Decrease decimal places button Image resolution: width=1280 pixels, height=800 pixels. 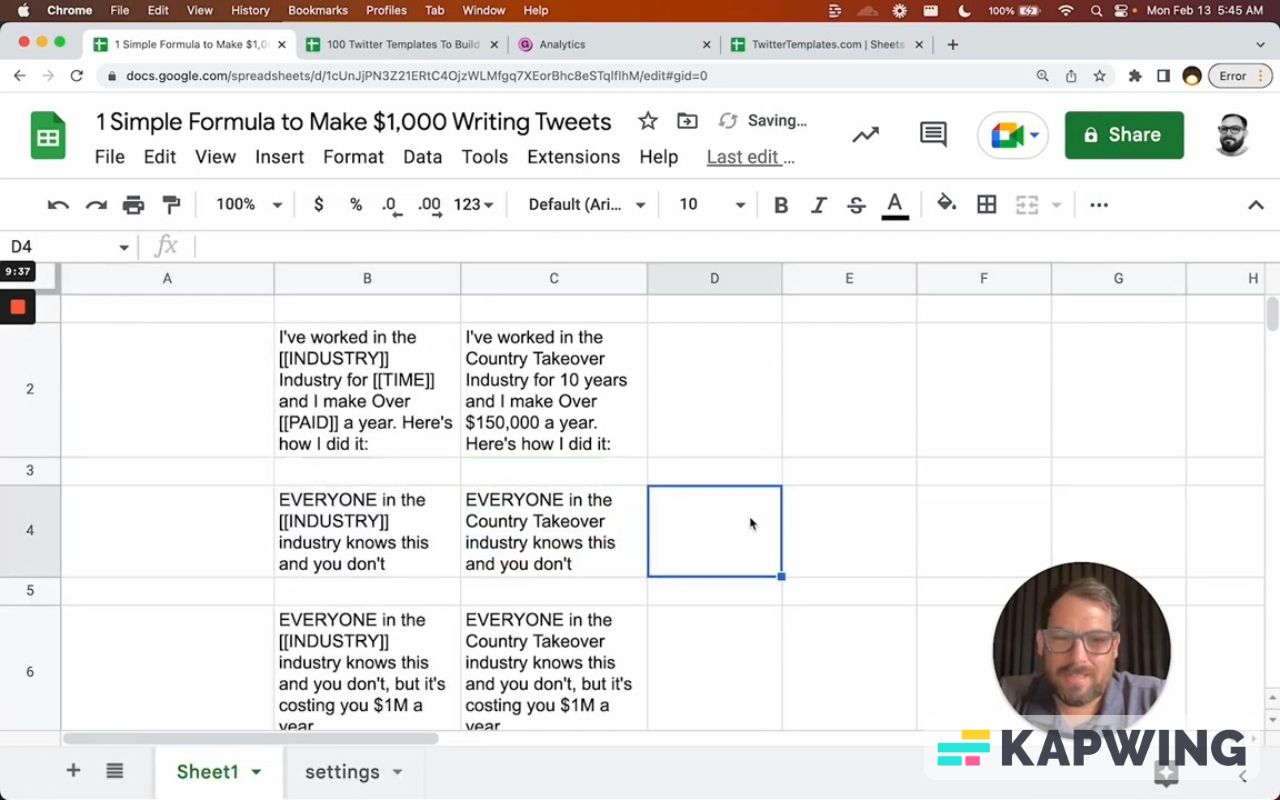tap(392, 205)
